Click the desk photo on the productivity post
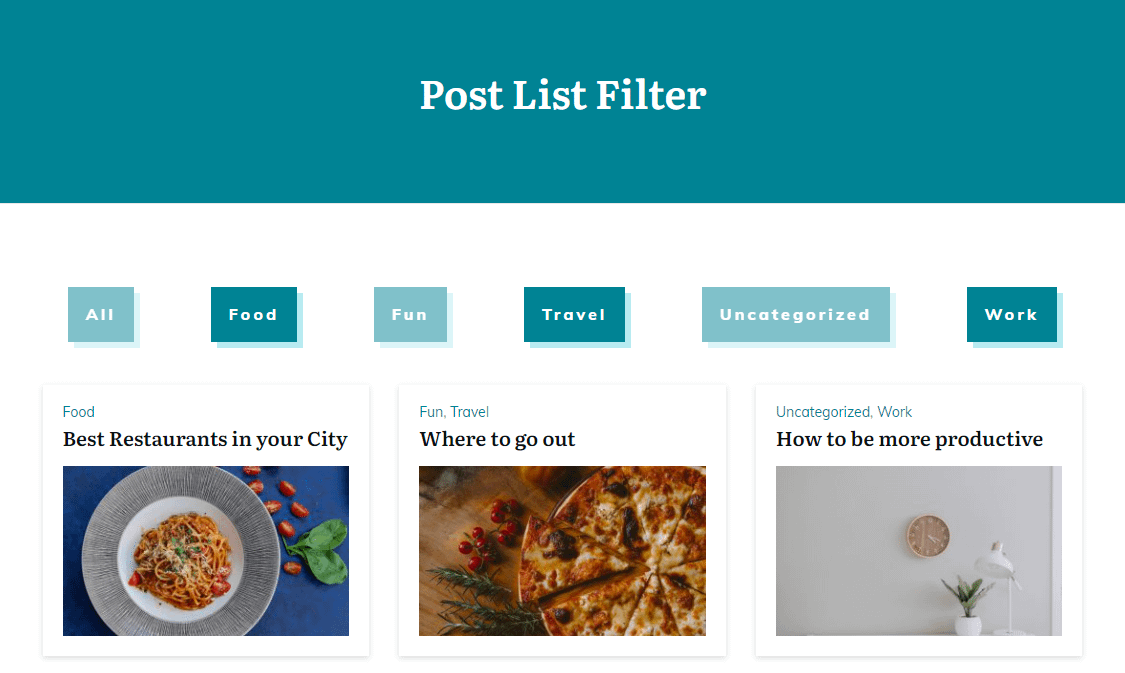The width and height of the screenshot is (1125, 673). pyautogui.click(x=918, y=550)
